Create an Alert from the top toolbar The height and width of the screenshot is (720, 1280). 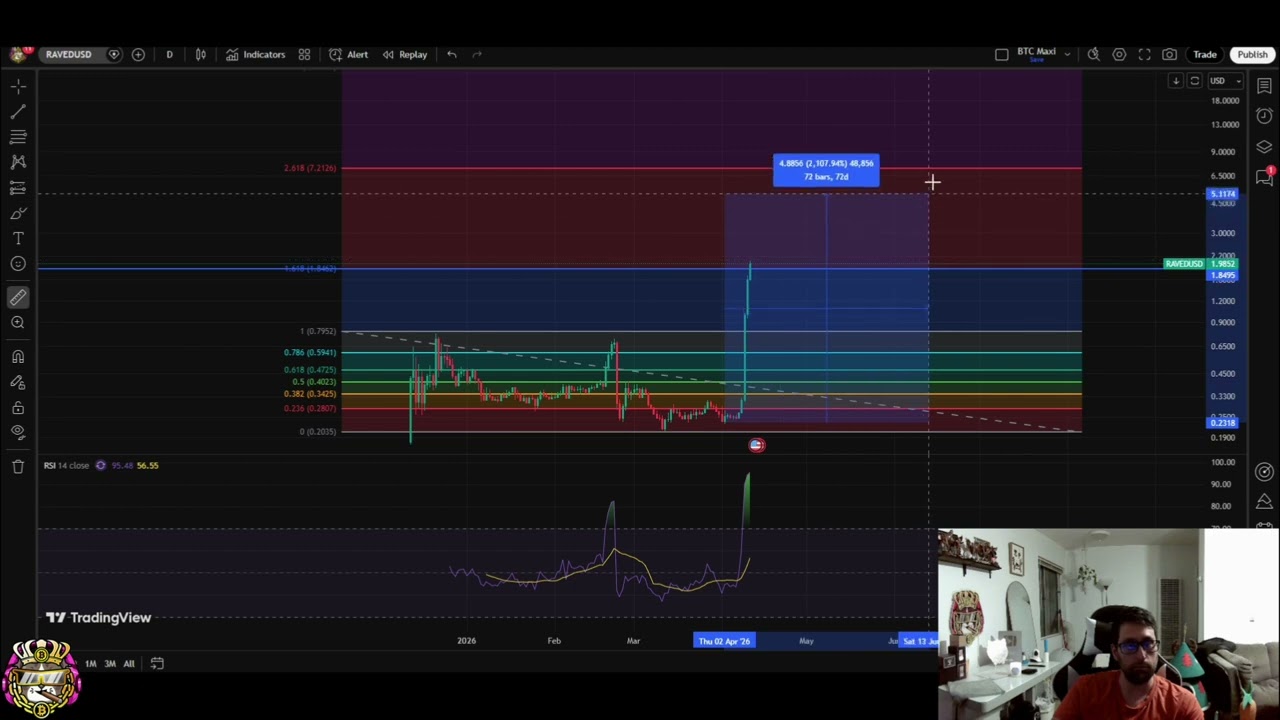point(348,54)
